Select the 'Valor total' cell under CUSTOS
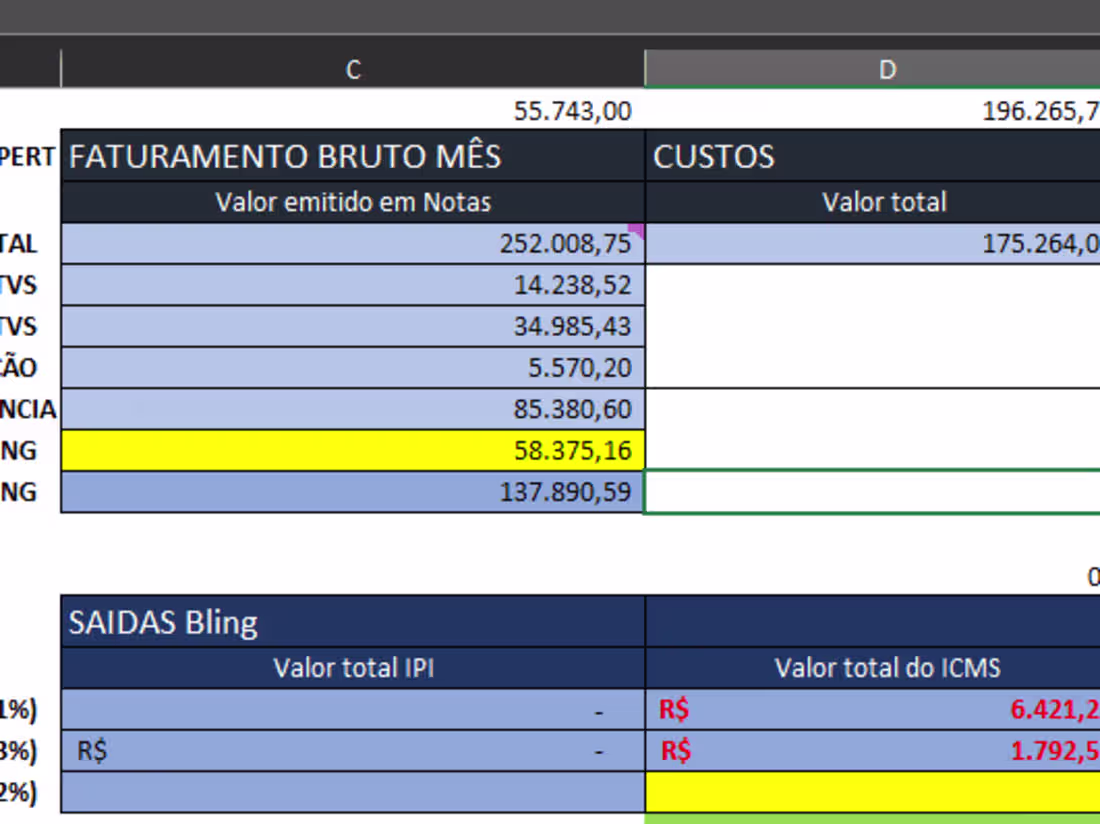The image size is (1100, 824). click(x=886, y=202)
